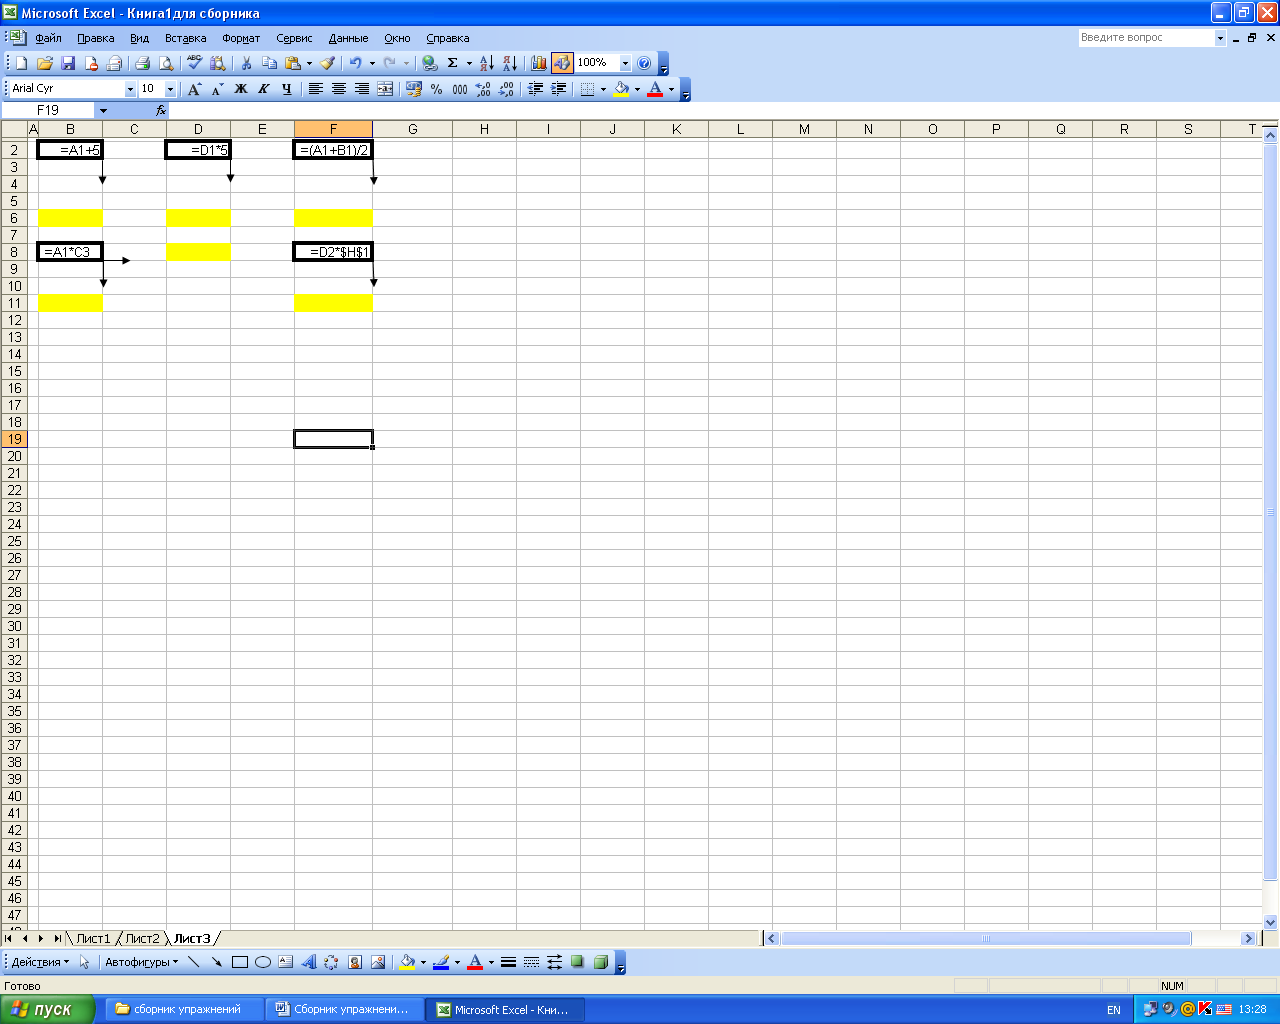Create a new workbook with New icon
Screen dimensions: 1280x1024
point(21,63)
